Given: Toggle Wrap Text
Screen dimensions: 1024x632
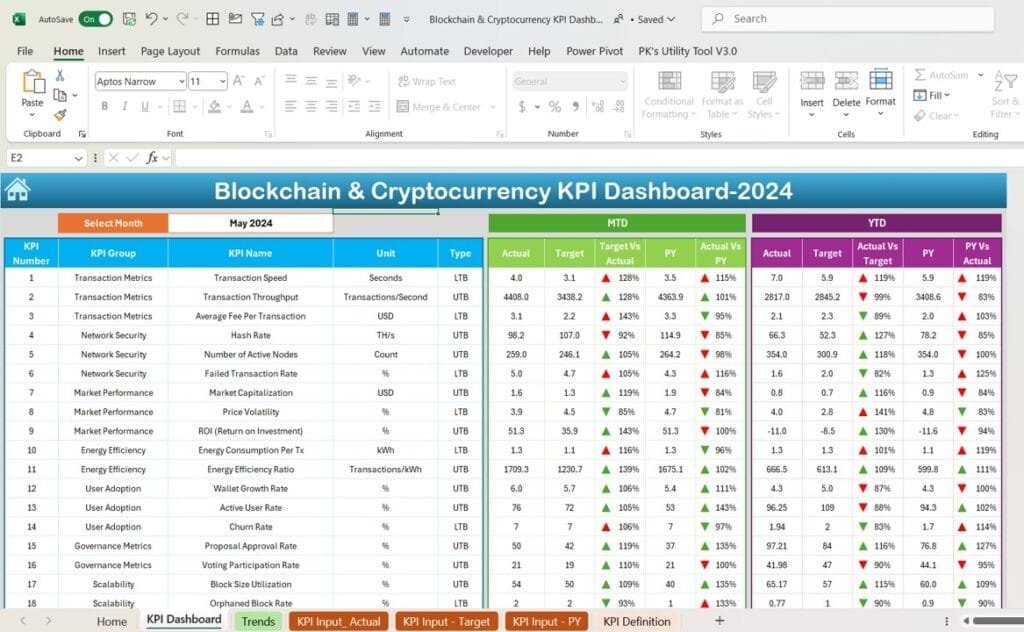Looking at the screenshot, I should [x=427, y=81].
